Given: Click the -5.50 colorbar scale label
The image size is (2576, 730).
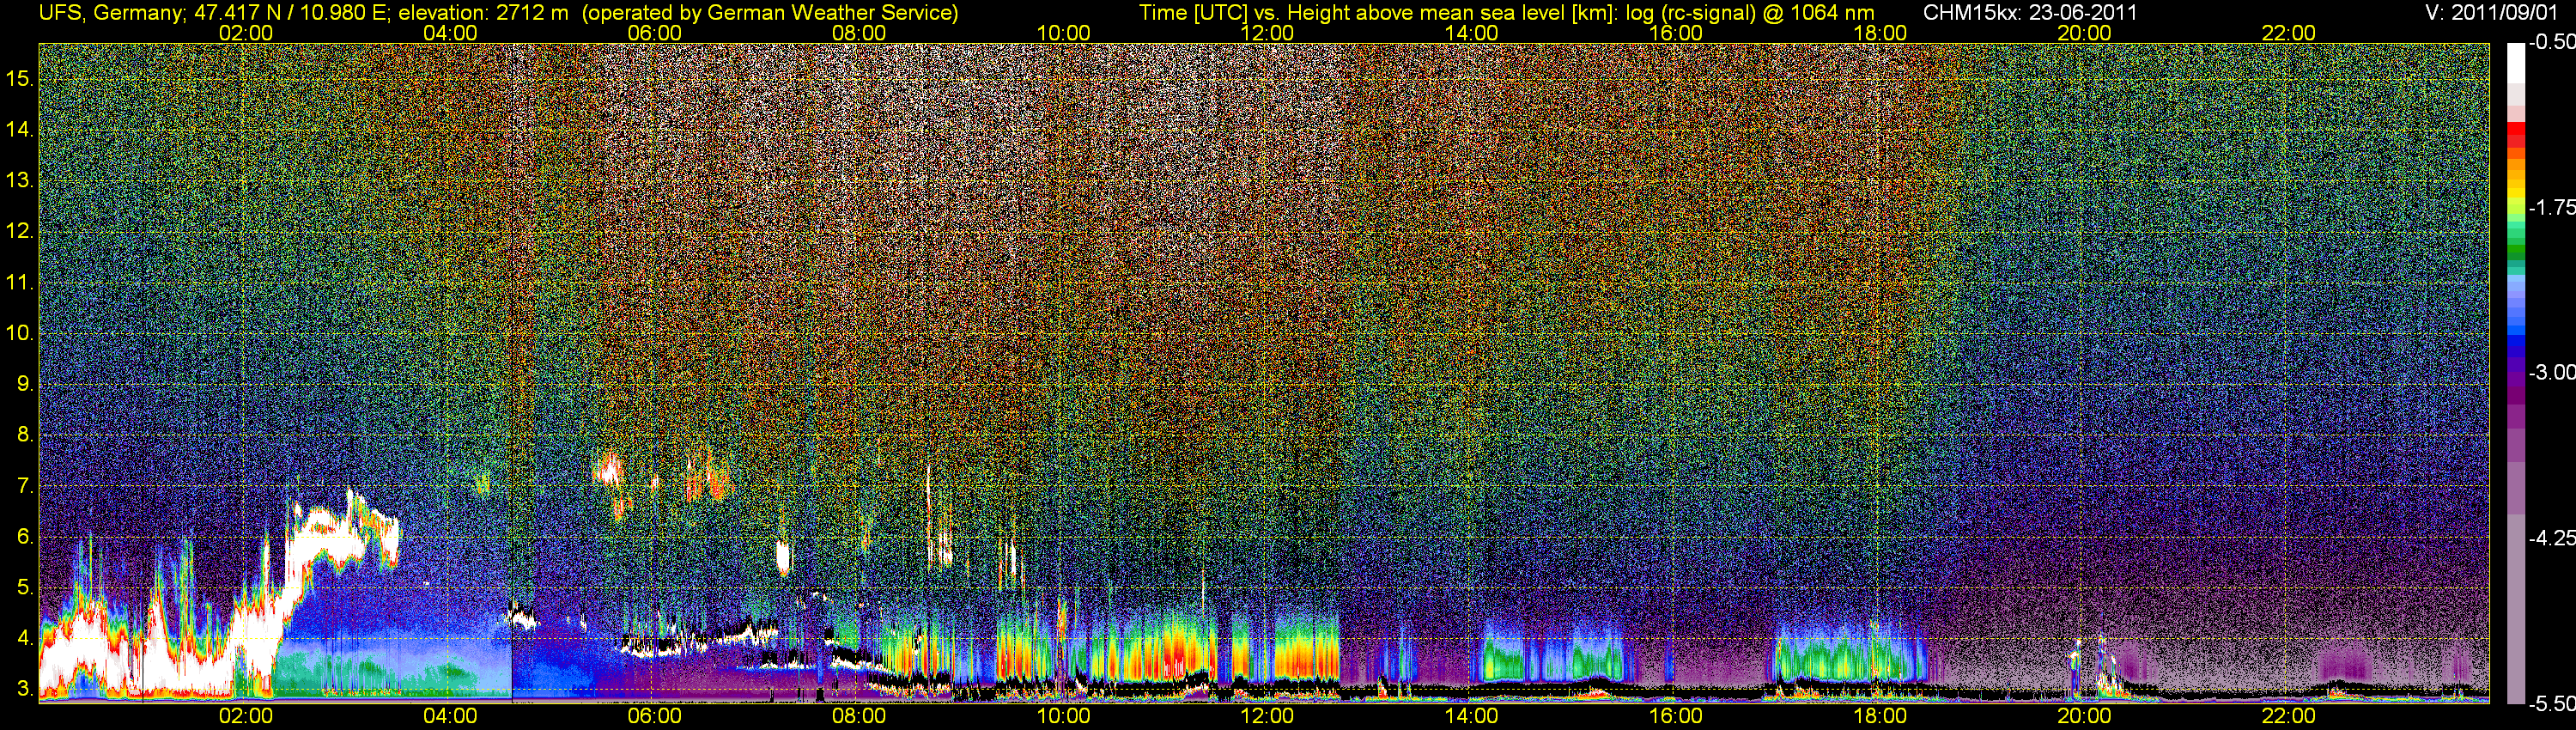Looking at the screenshot, I should pos(2551,703).
